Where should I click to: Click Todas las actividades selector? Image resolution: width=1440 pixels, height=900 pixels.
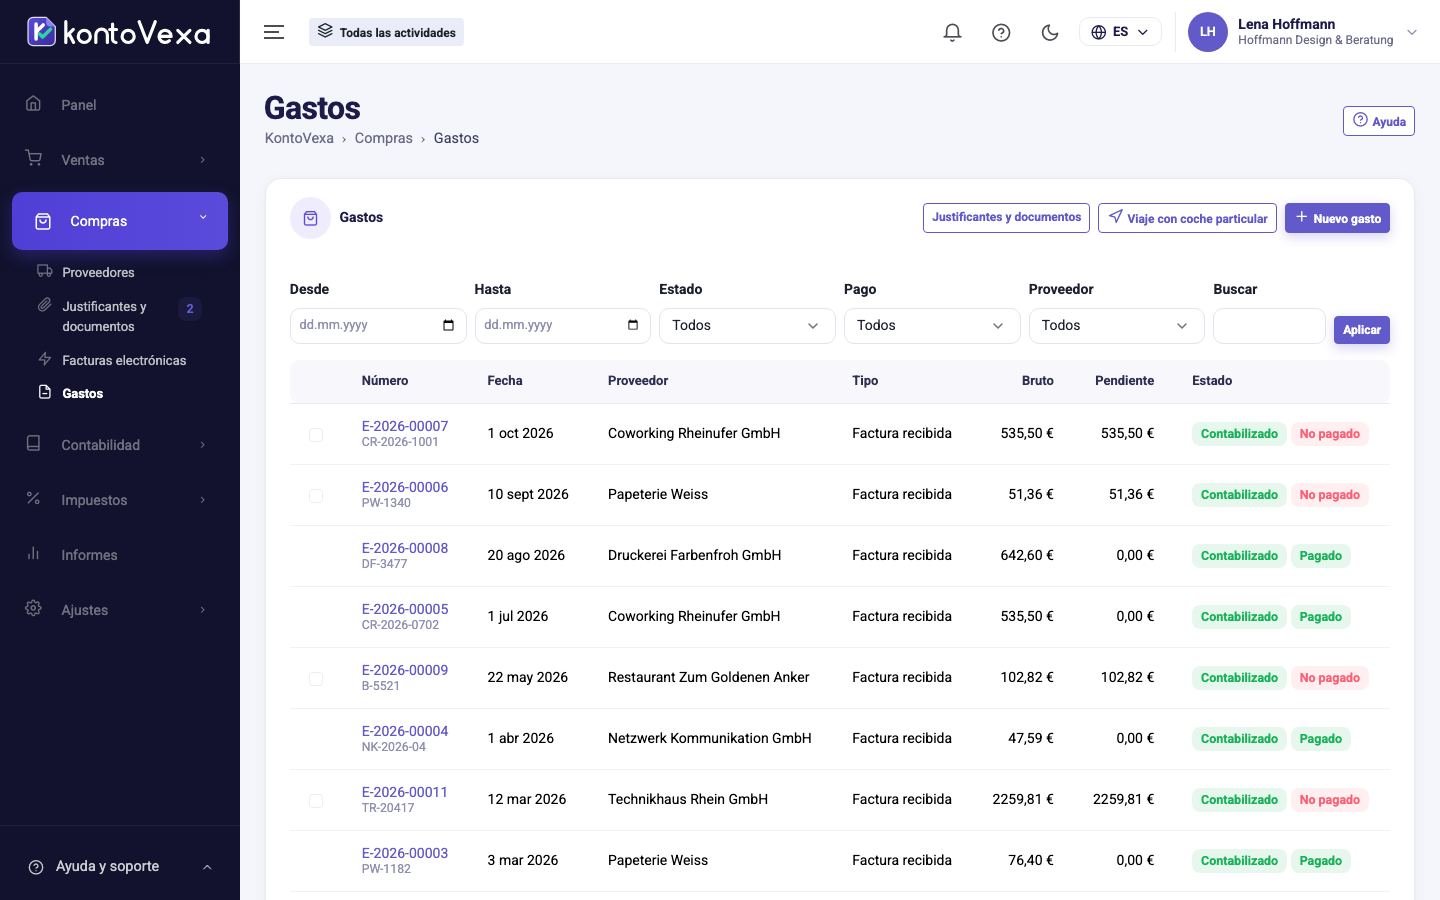tap(386, 32)
